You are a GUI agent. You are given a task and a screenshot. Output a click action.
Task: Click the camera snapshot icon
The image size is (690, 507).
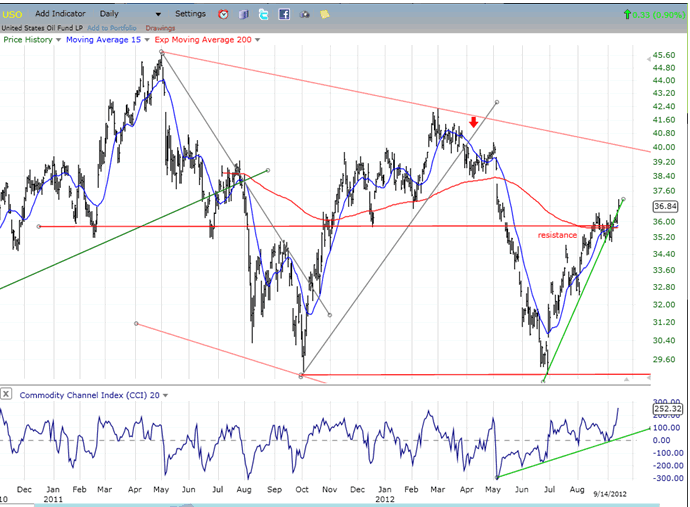304,15
